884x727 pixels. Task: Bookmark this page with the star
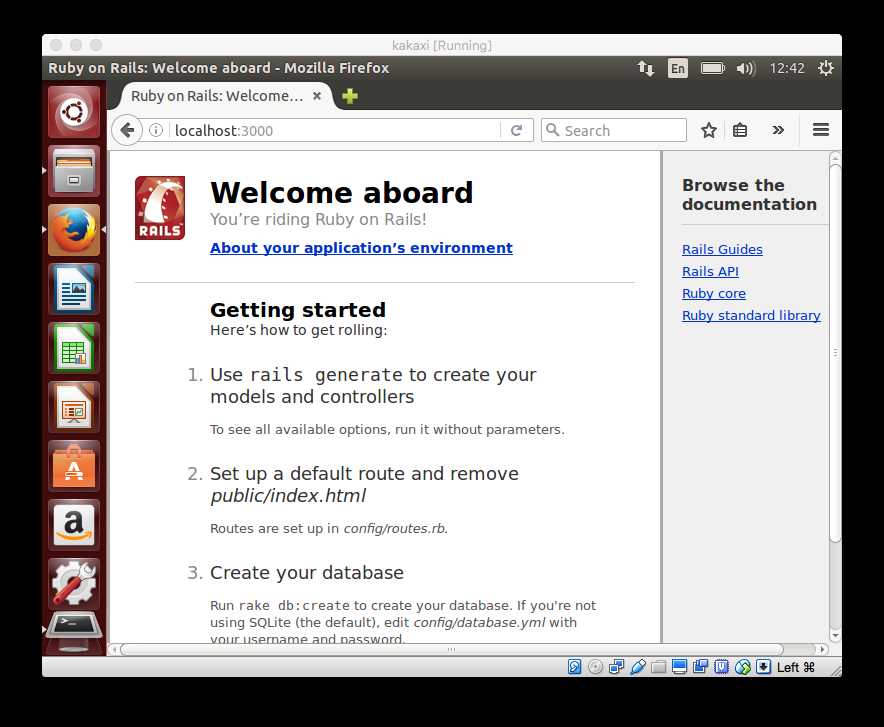point(709,131)
